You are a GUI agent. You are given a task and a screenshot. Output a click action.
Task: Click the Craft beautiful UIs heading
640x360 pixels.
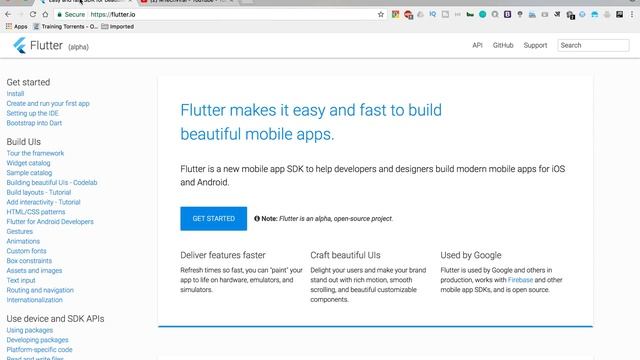click(345, 256)
